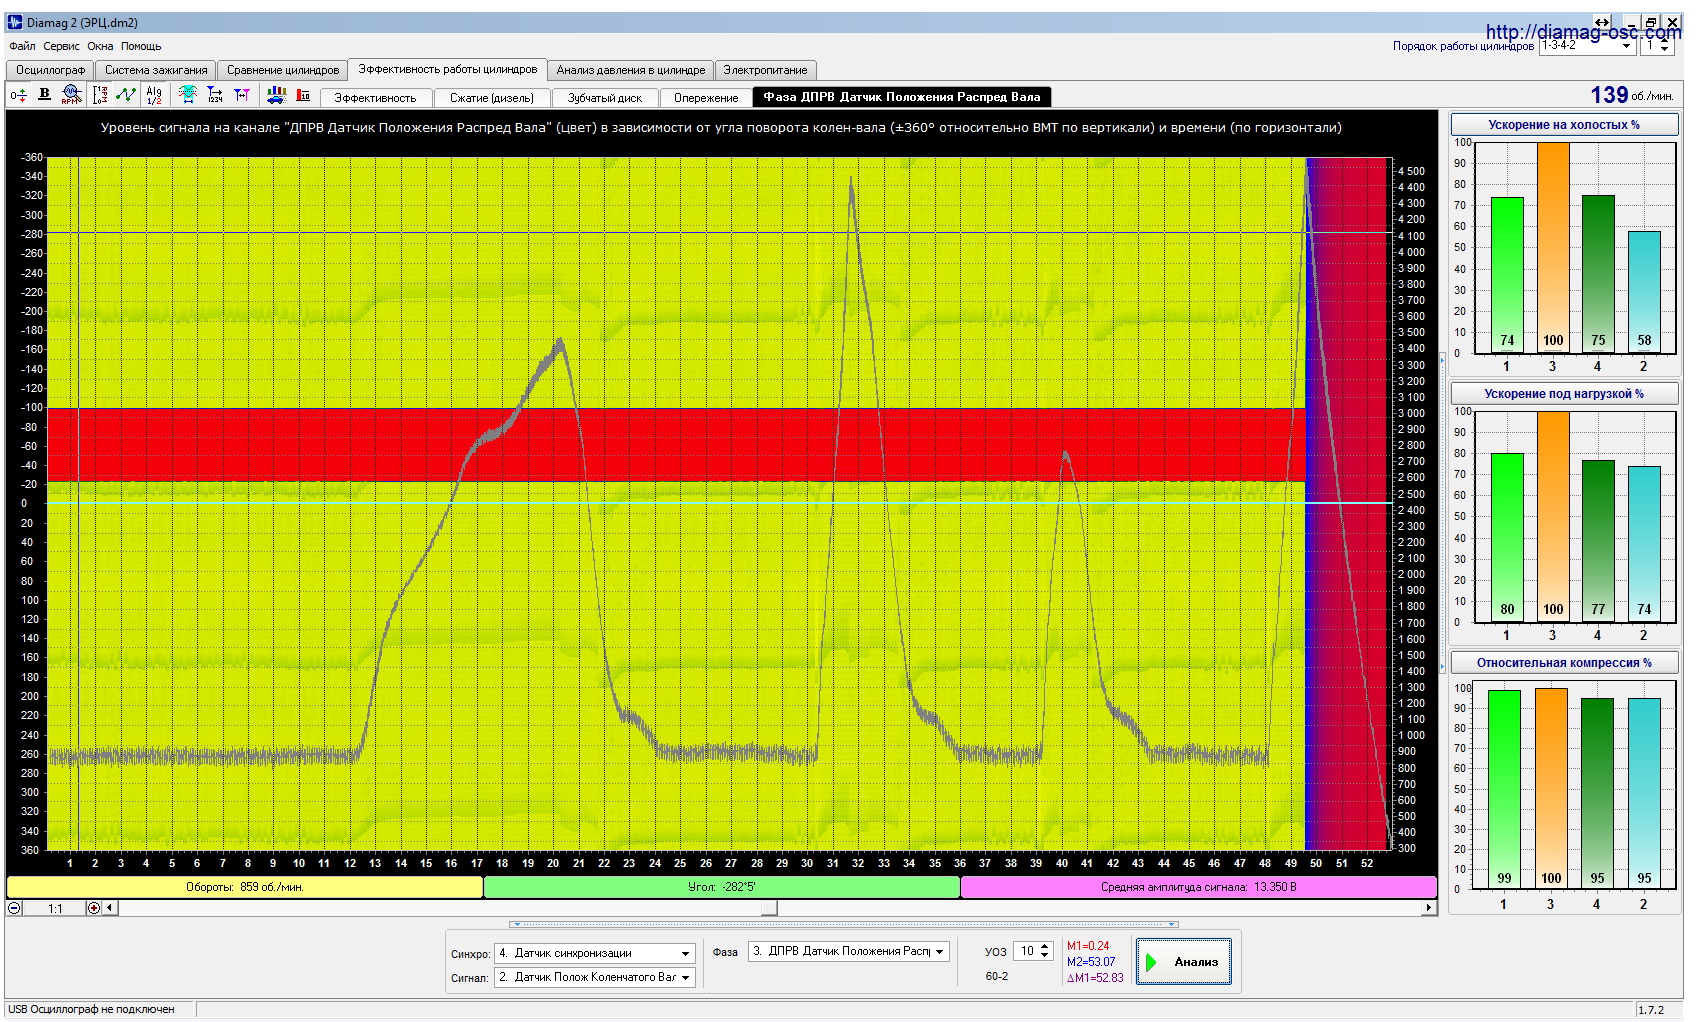Increase the УОЗ value with up arrow

[x=1045, y=947]
